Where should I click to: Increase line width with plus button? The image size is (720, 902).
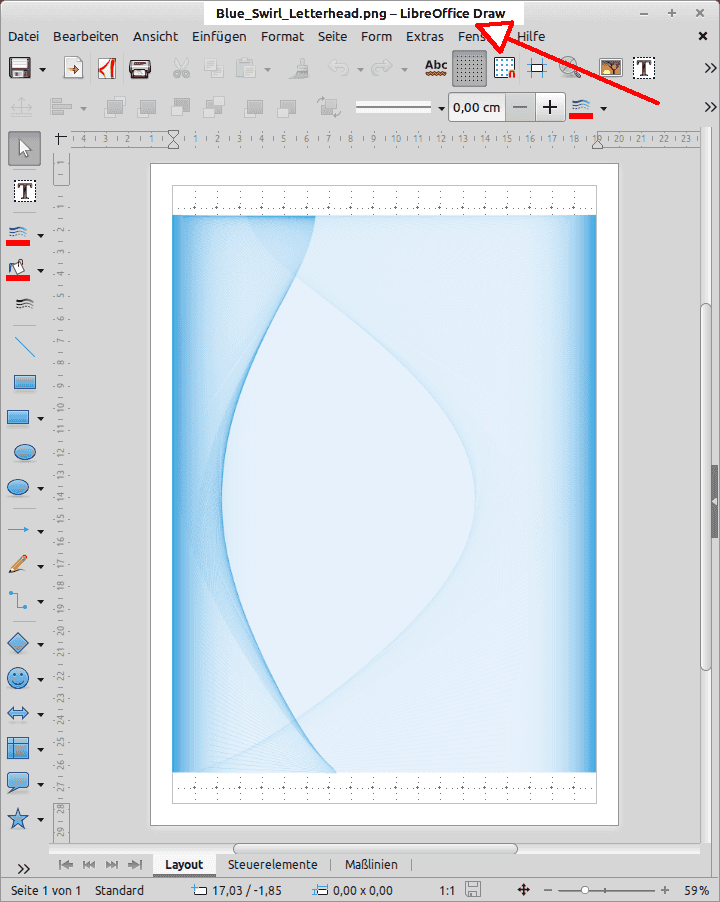pyautogui.click(x=550, y=108)
